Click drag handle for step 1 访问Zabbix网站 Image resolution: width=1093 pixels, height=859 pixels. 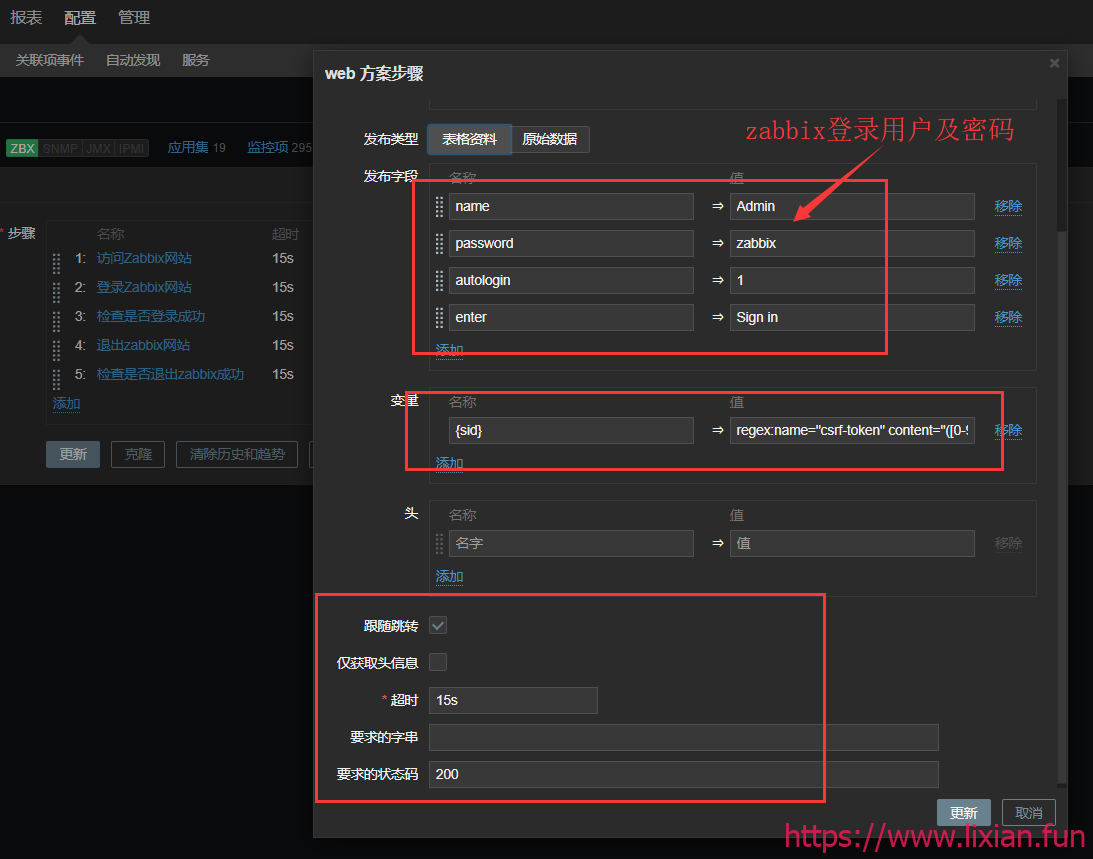coord(56,262)
